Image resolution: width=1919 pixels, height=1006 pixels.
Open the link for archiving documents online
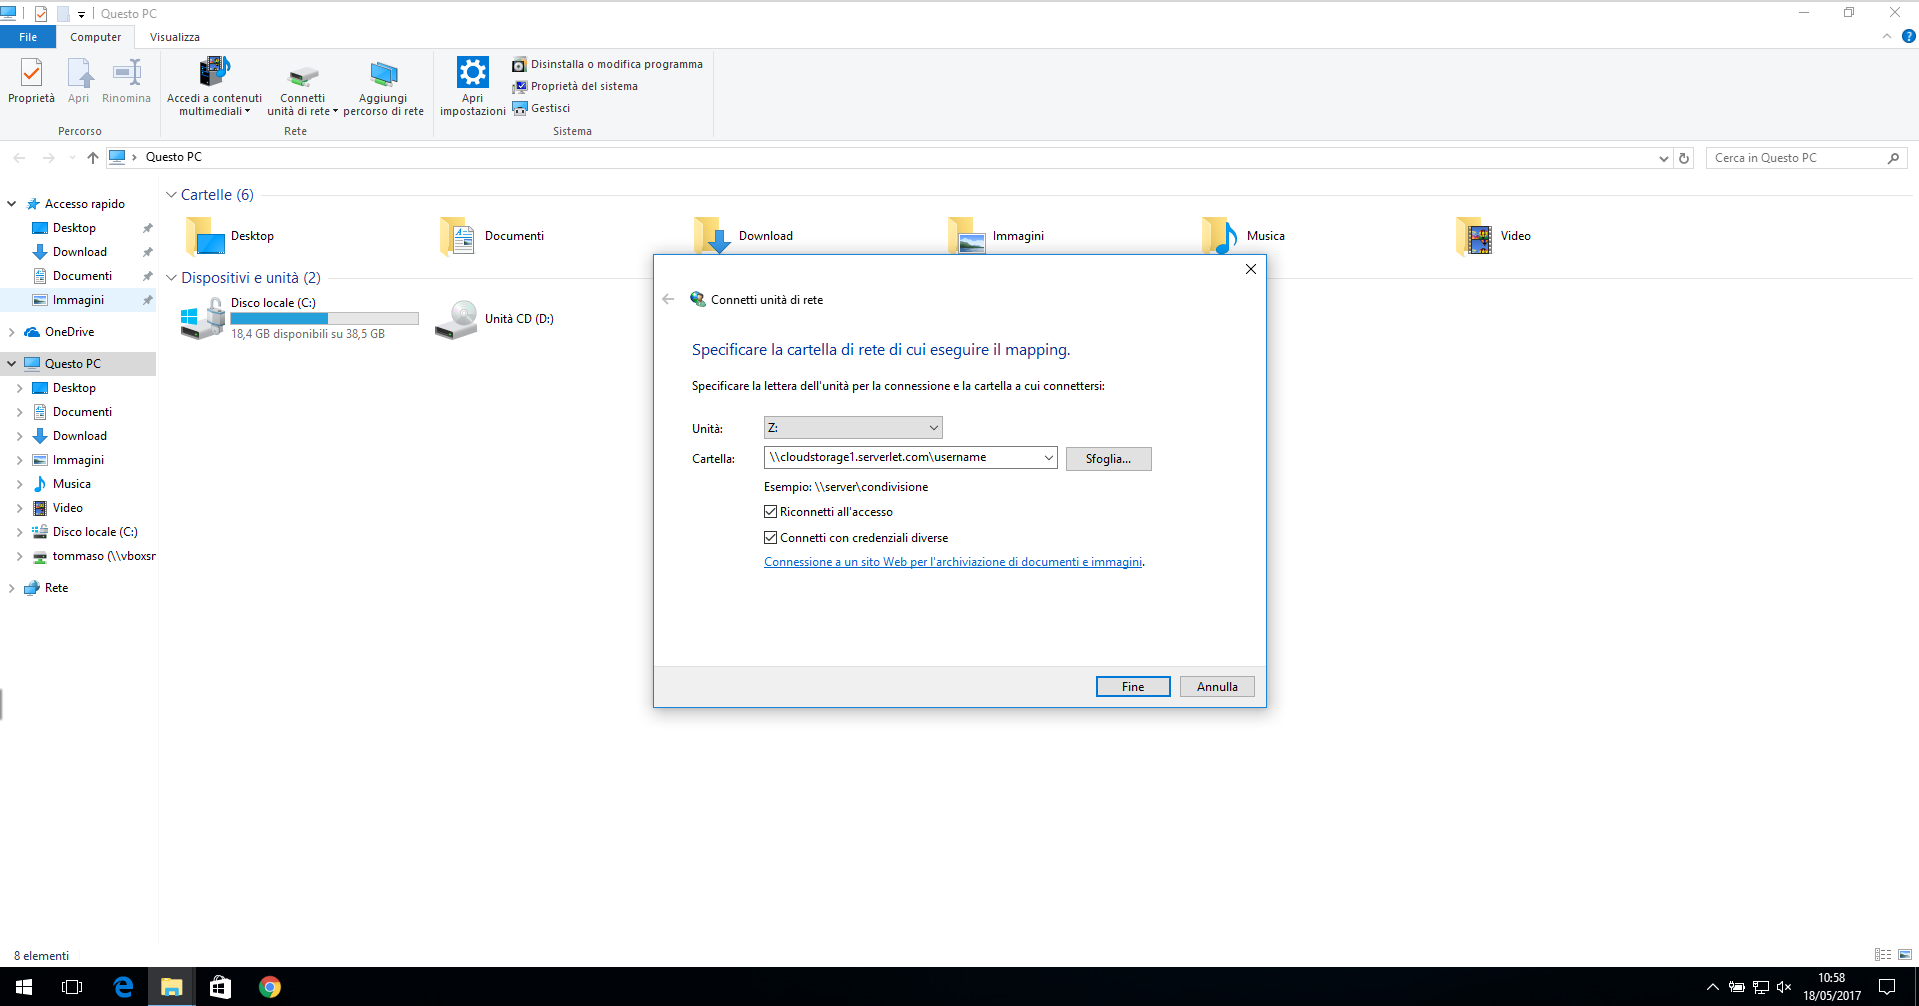tap(953, 562)
